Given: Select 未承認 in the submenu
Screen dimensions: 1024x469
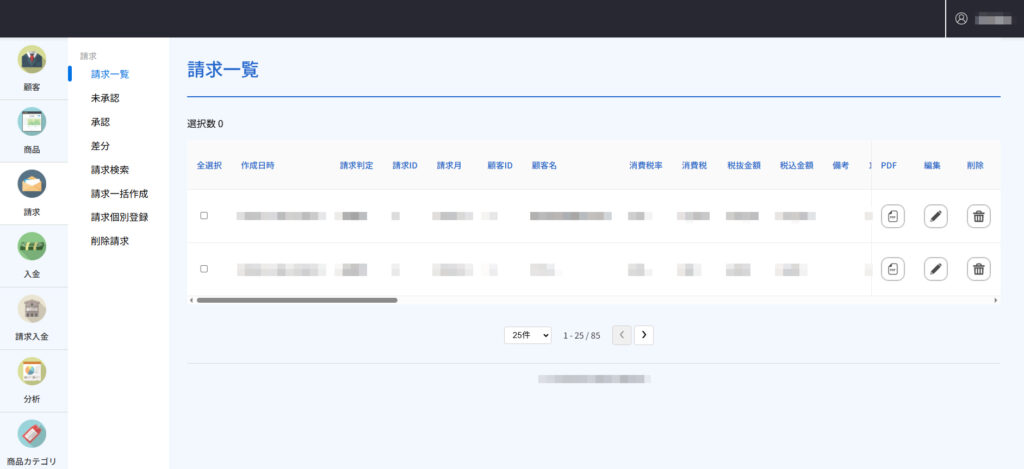Looking at the screenshot, I should [105, 98].
